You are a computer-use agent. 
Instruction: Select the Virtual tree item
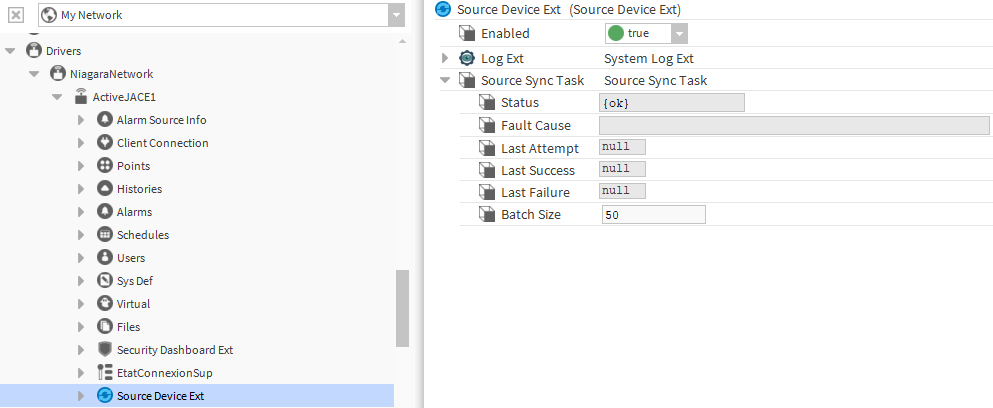(x=133, y=304)
